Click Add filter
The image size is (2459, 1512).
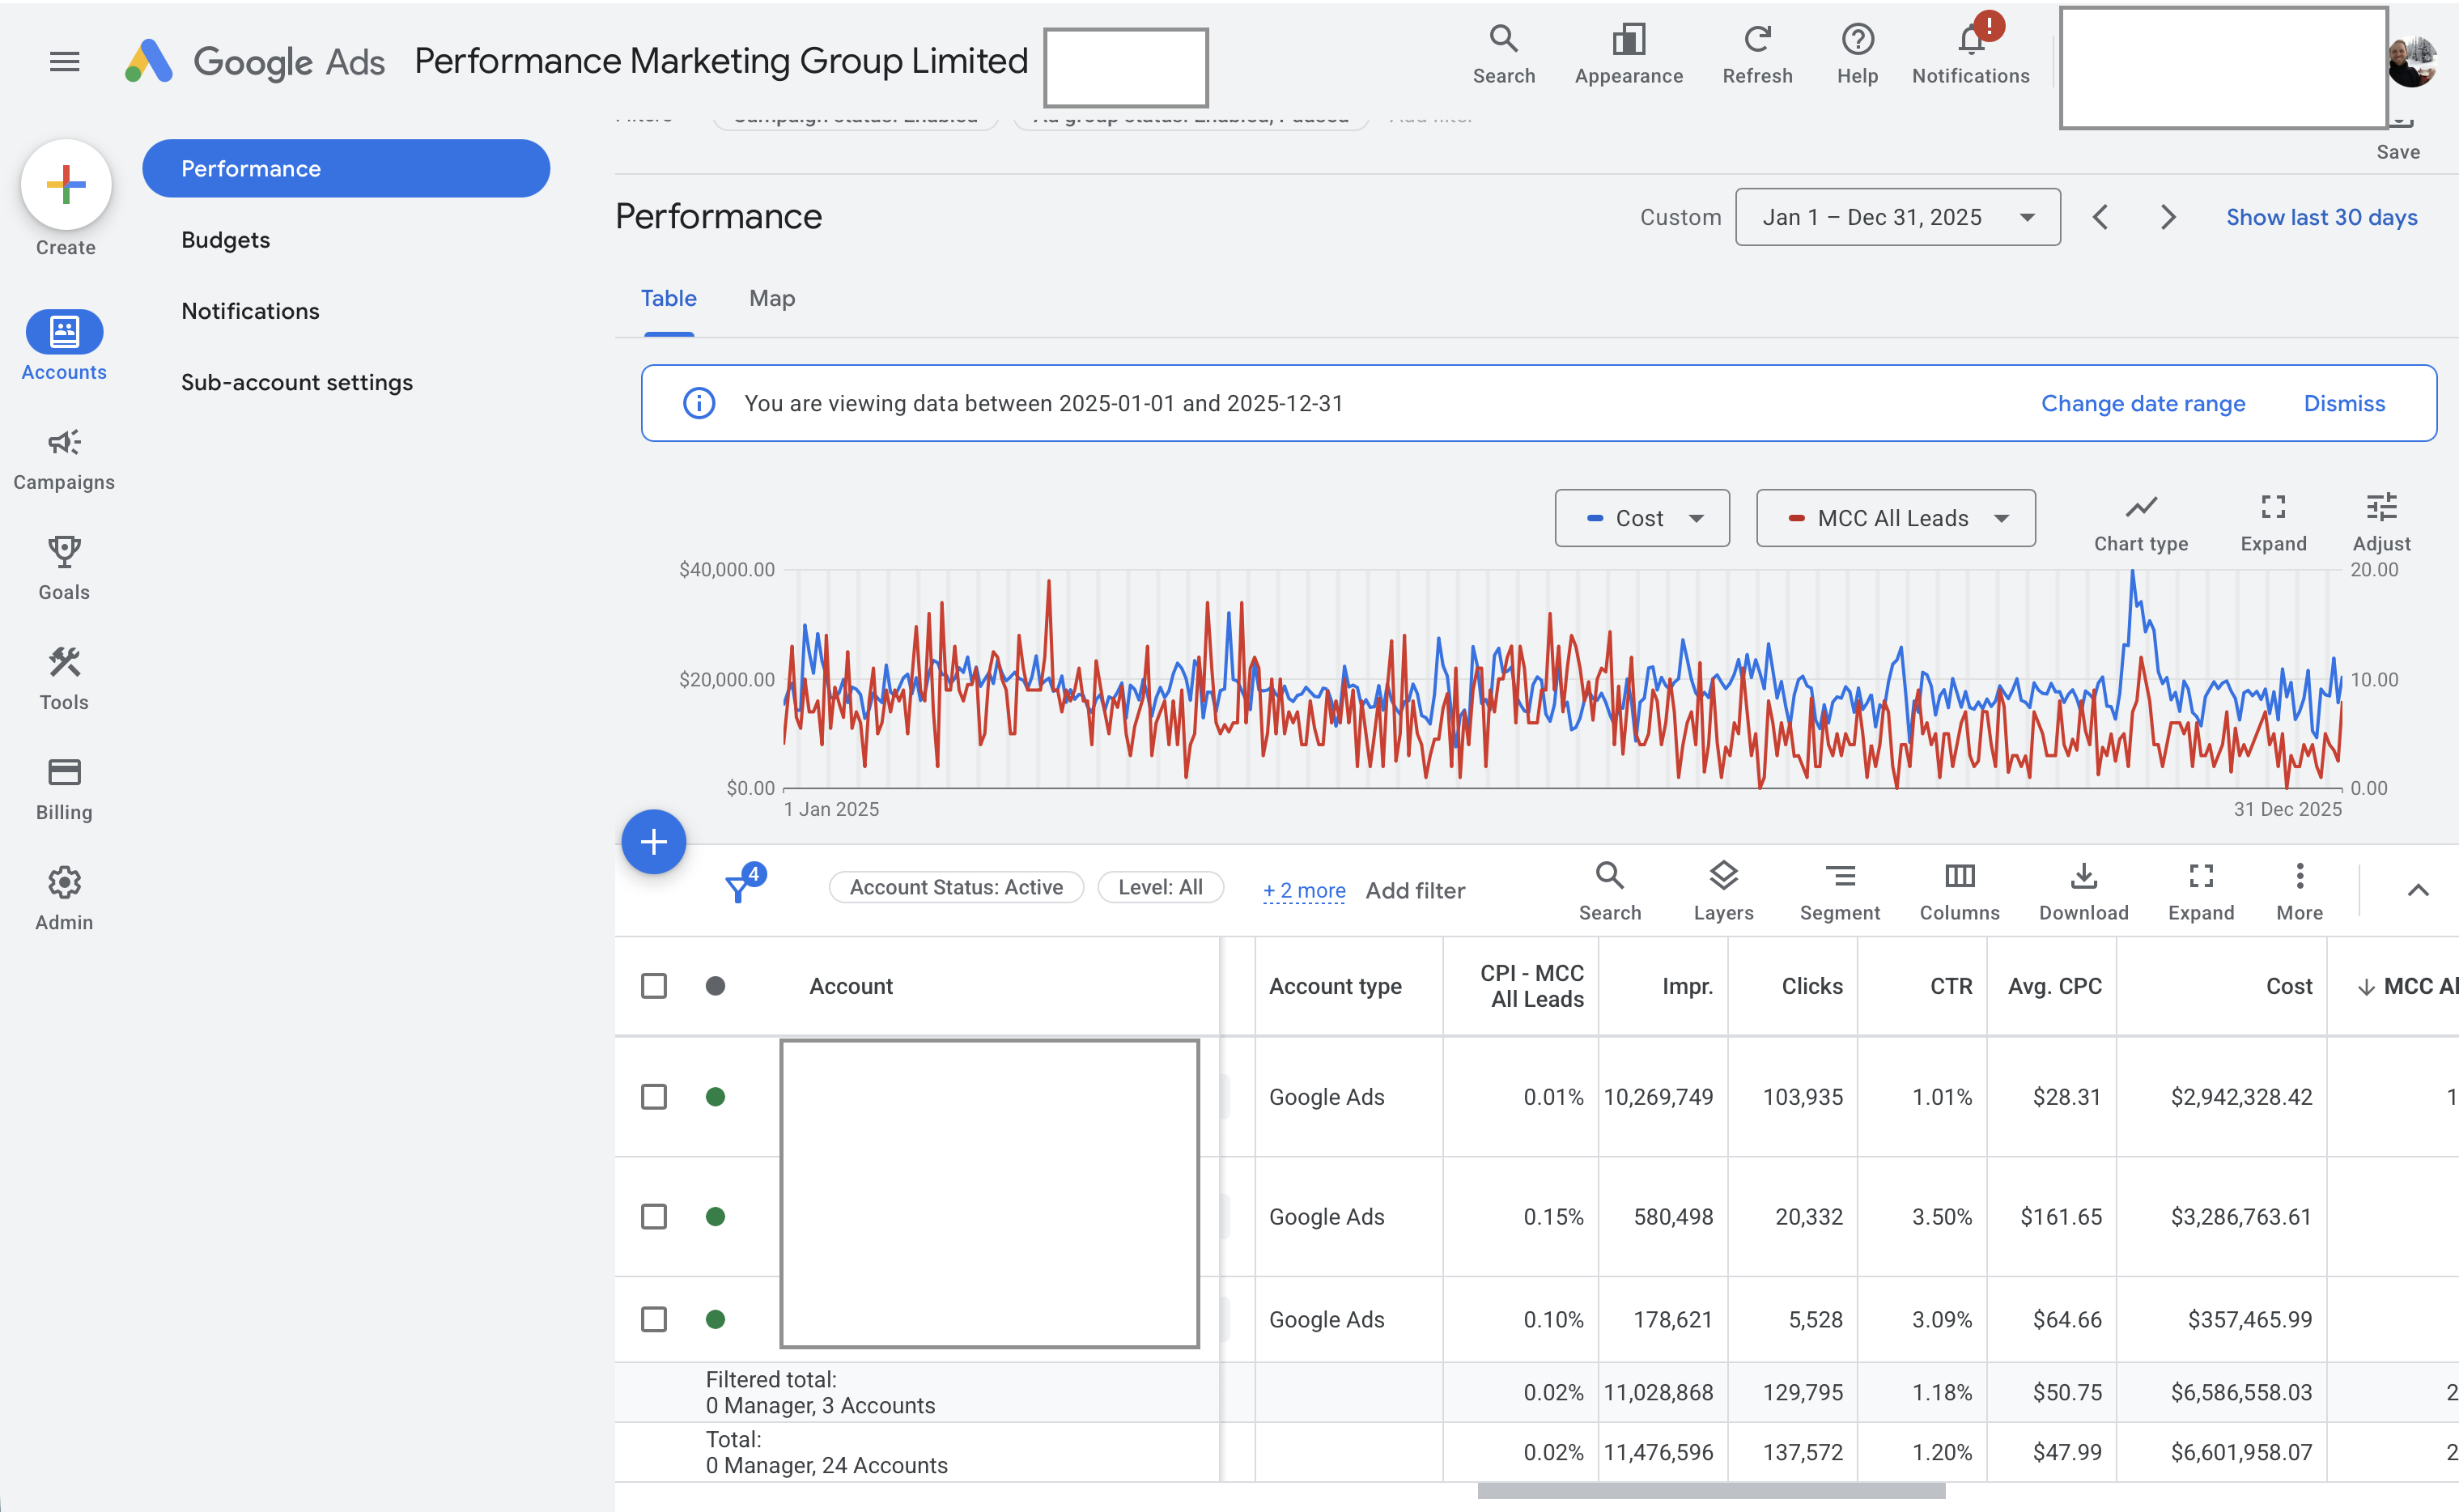coord(1415,890)
